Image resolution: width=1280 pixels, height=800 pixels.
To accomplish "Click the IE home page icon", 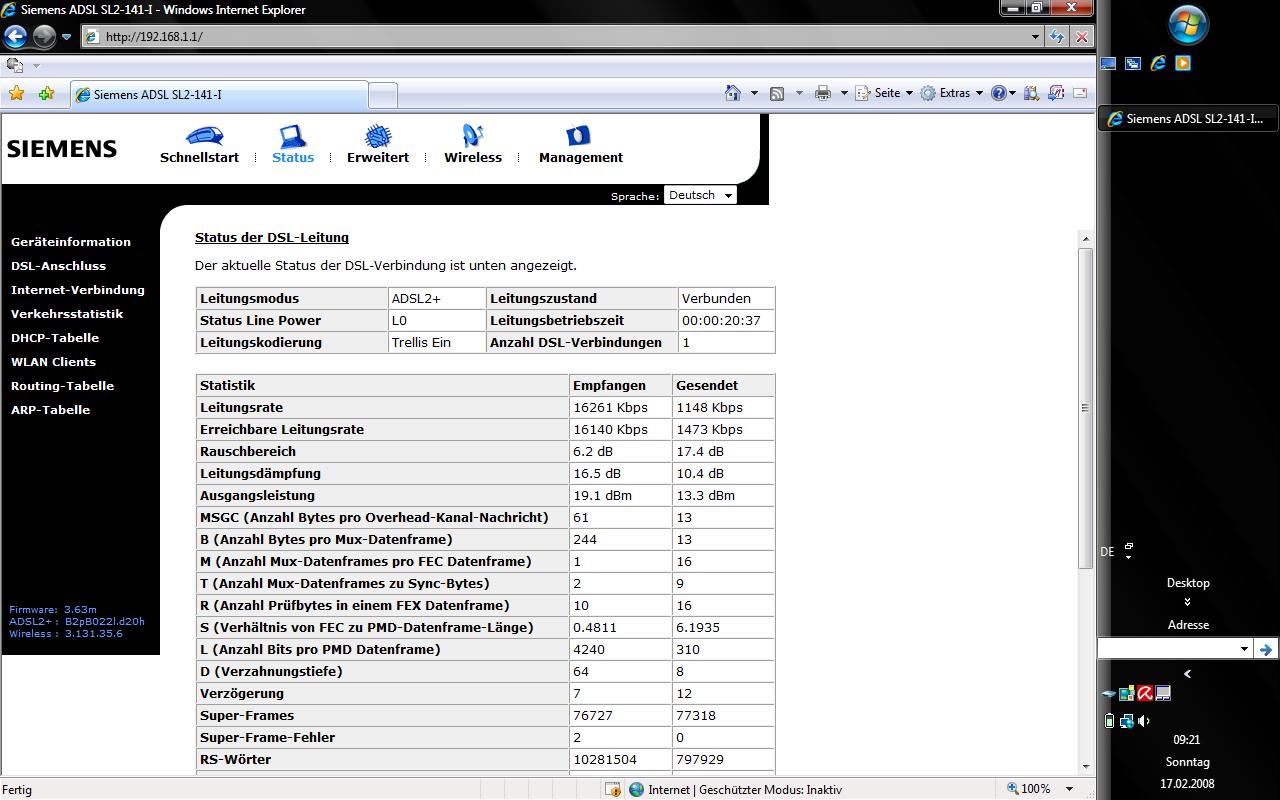I will click(733, 93).
